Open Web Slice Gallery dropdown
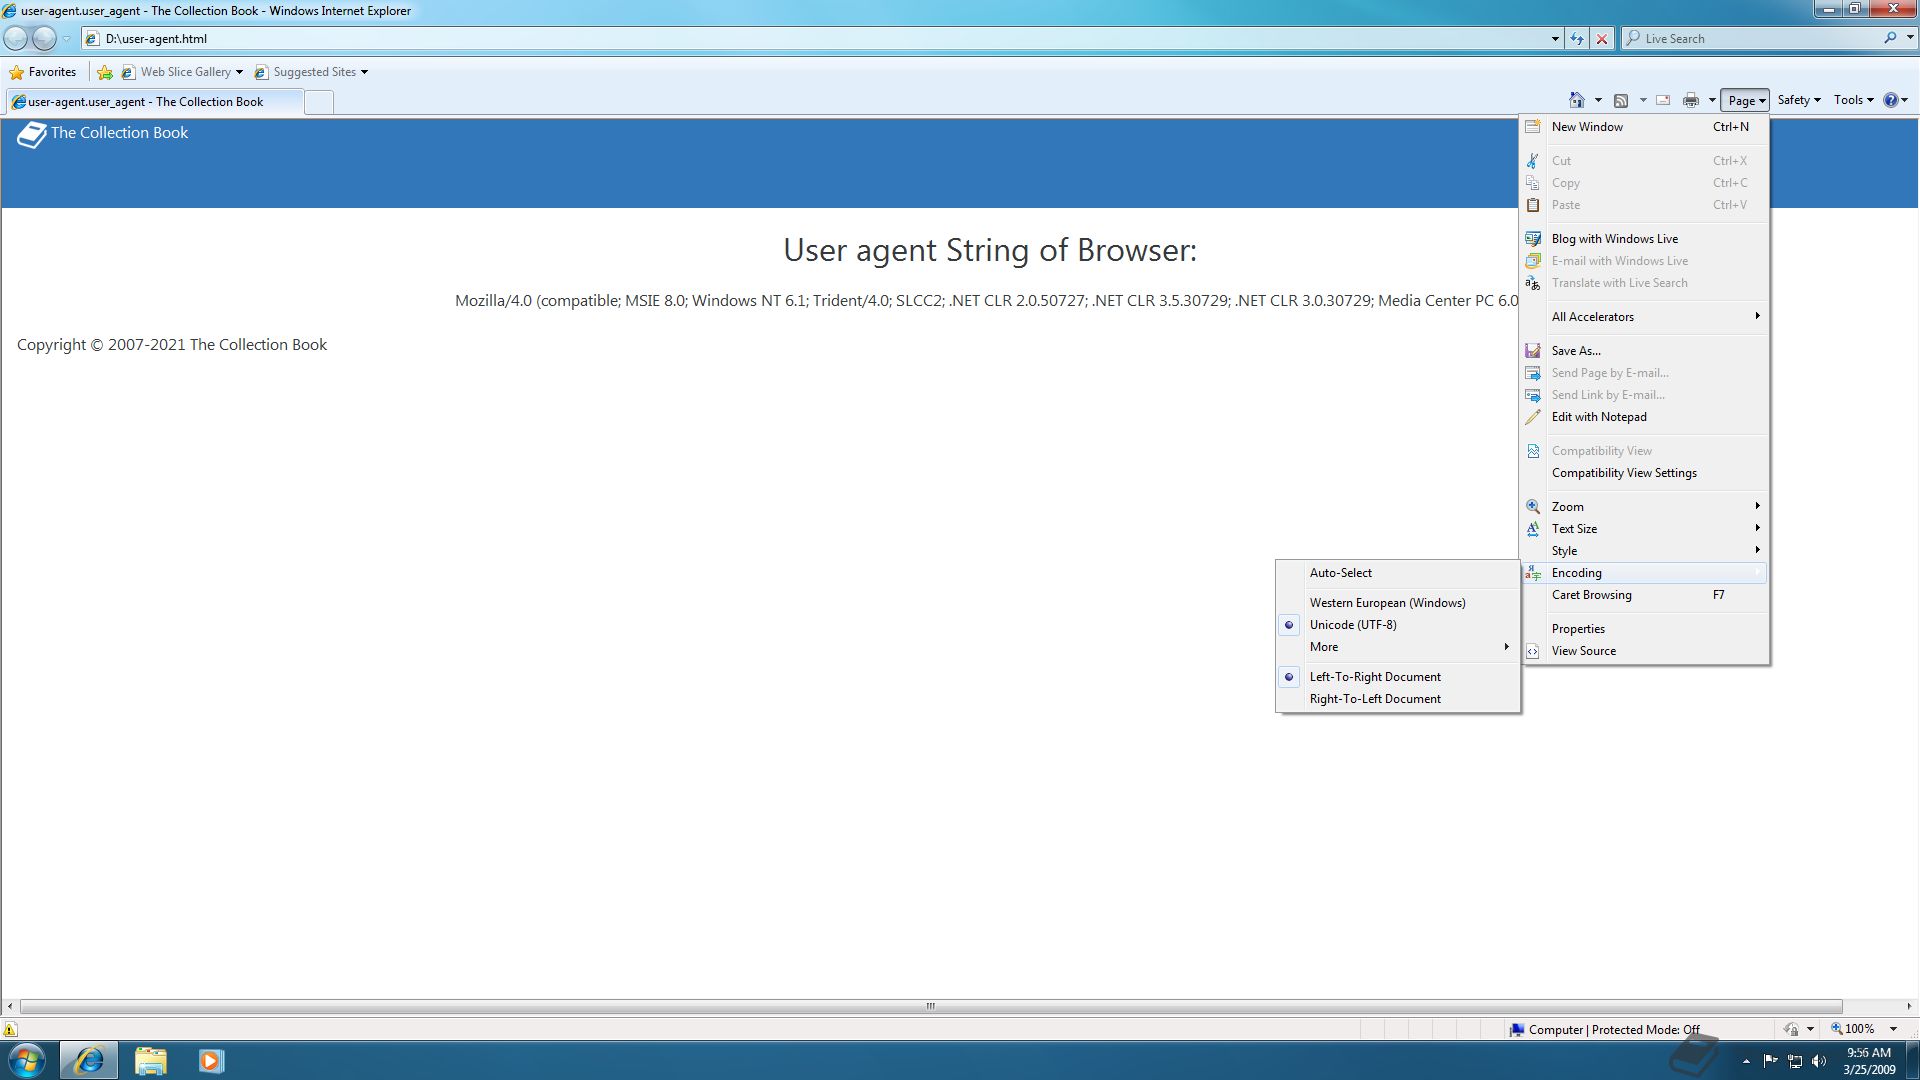The width and height of the screenshot is (1920, 1080). point(239,72)
